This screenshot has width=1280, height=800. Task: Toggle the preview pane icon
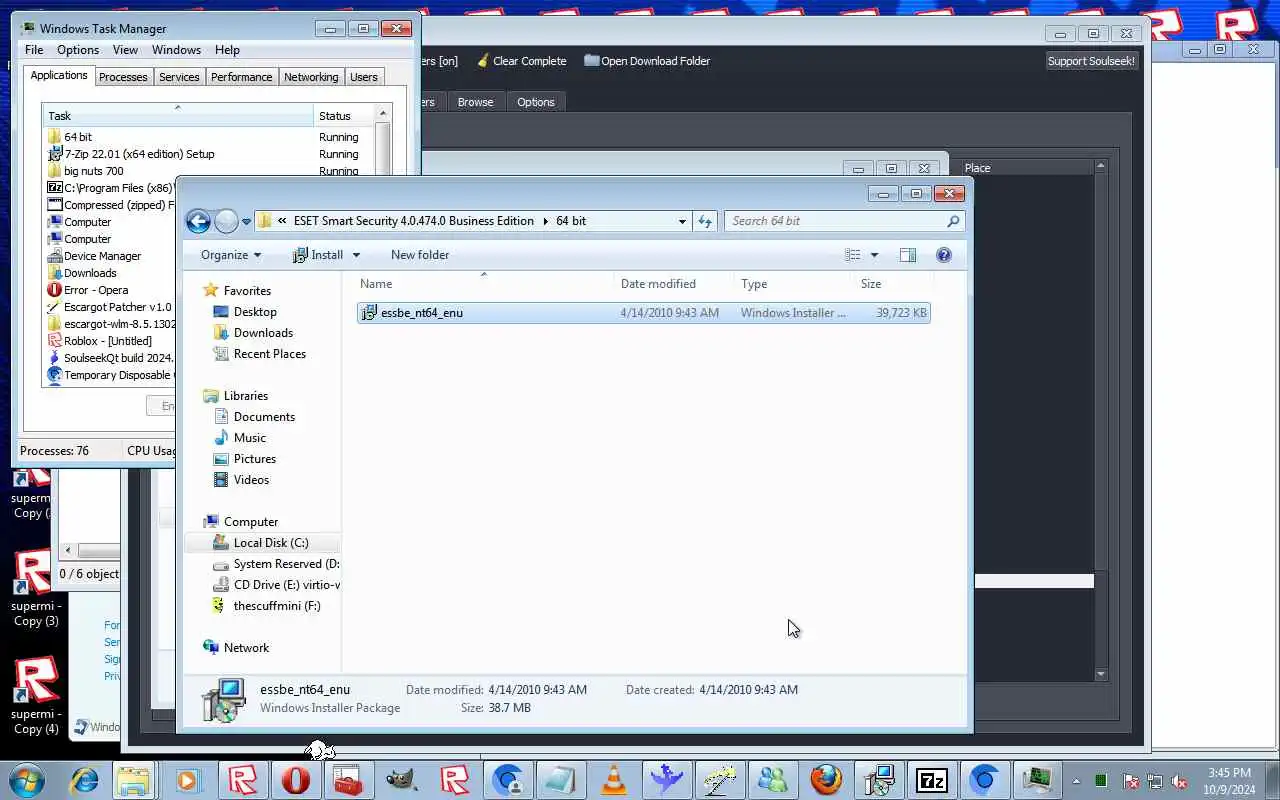pos(908,255)
